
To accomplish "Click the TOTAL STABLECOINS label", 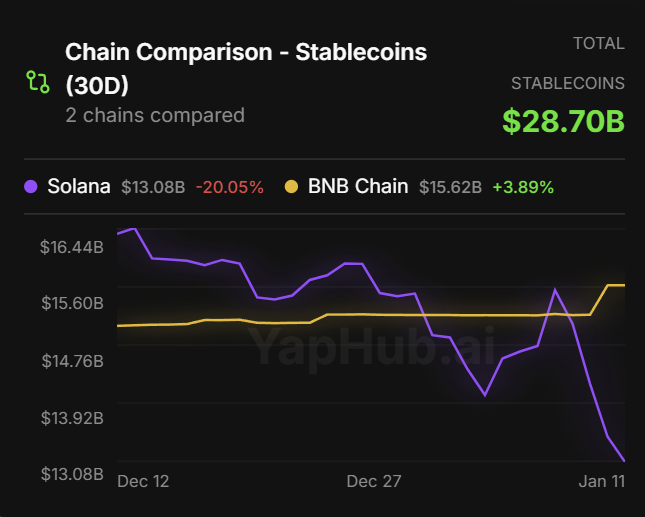I will pos(568,63).
